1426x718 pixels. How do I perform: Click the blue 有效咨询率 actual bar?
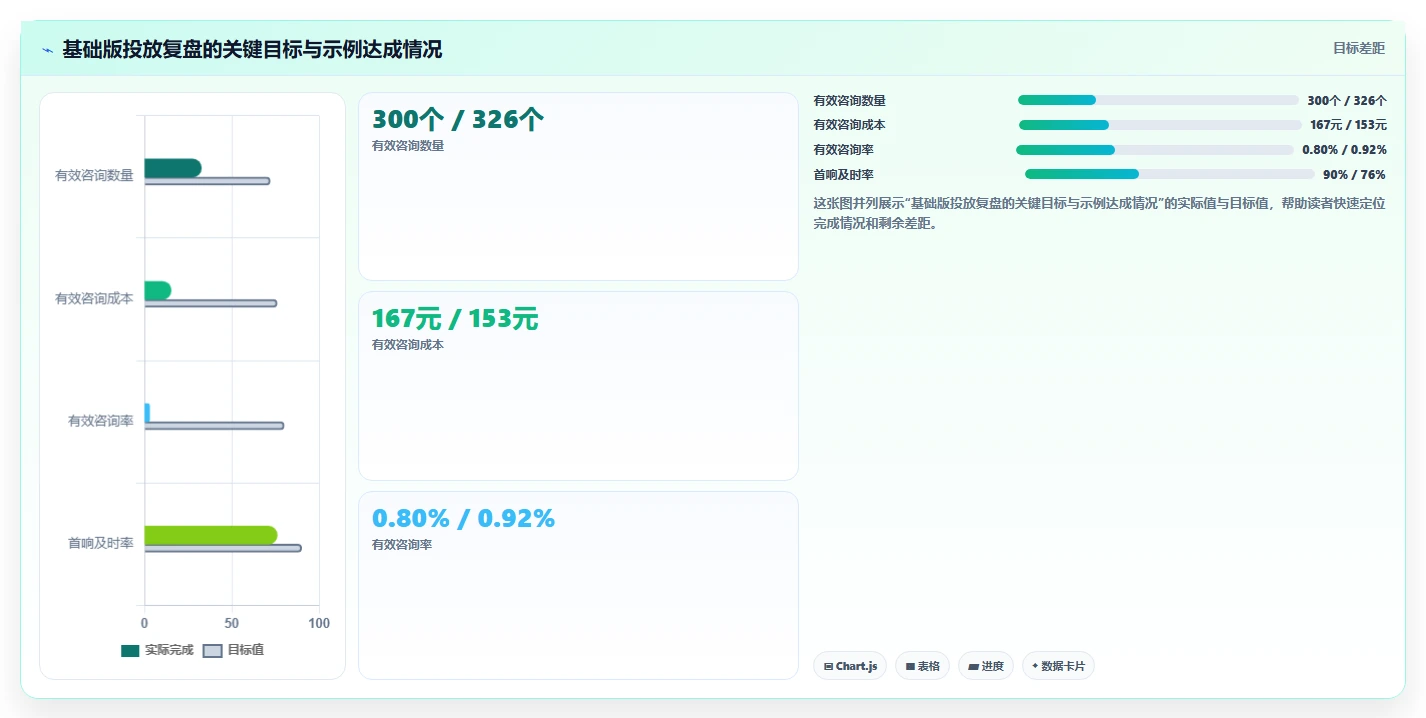tap(147, 413)
